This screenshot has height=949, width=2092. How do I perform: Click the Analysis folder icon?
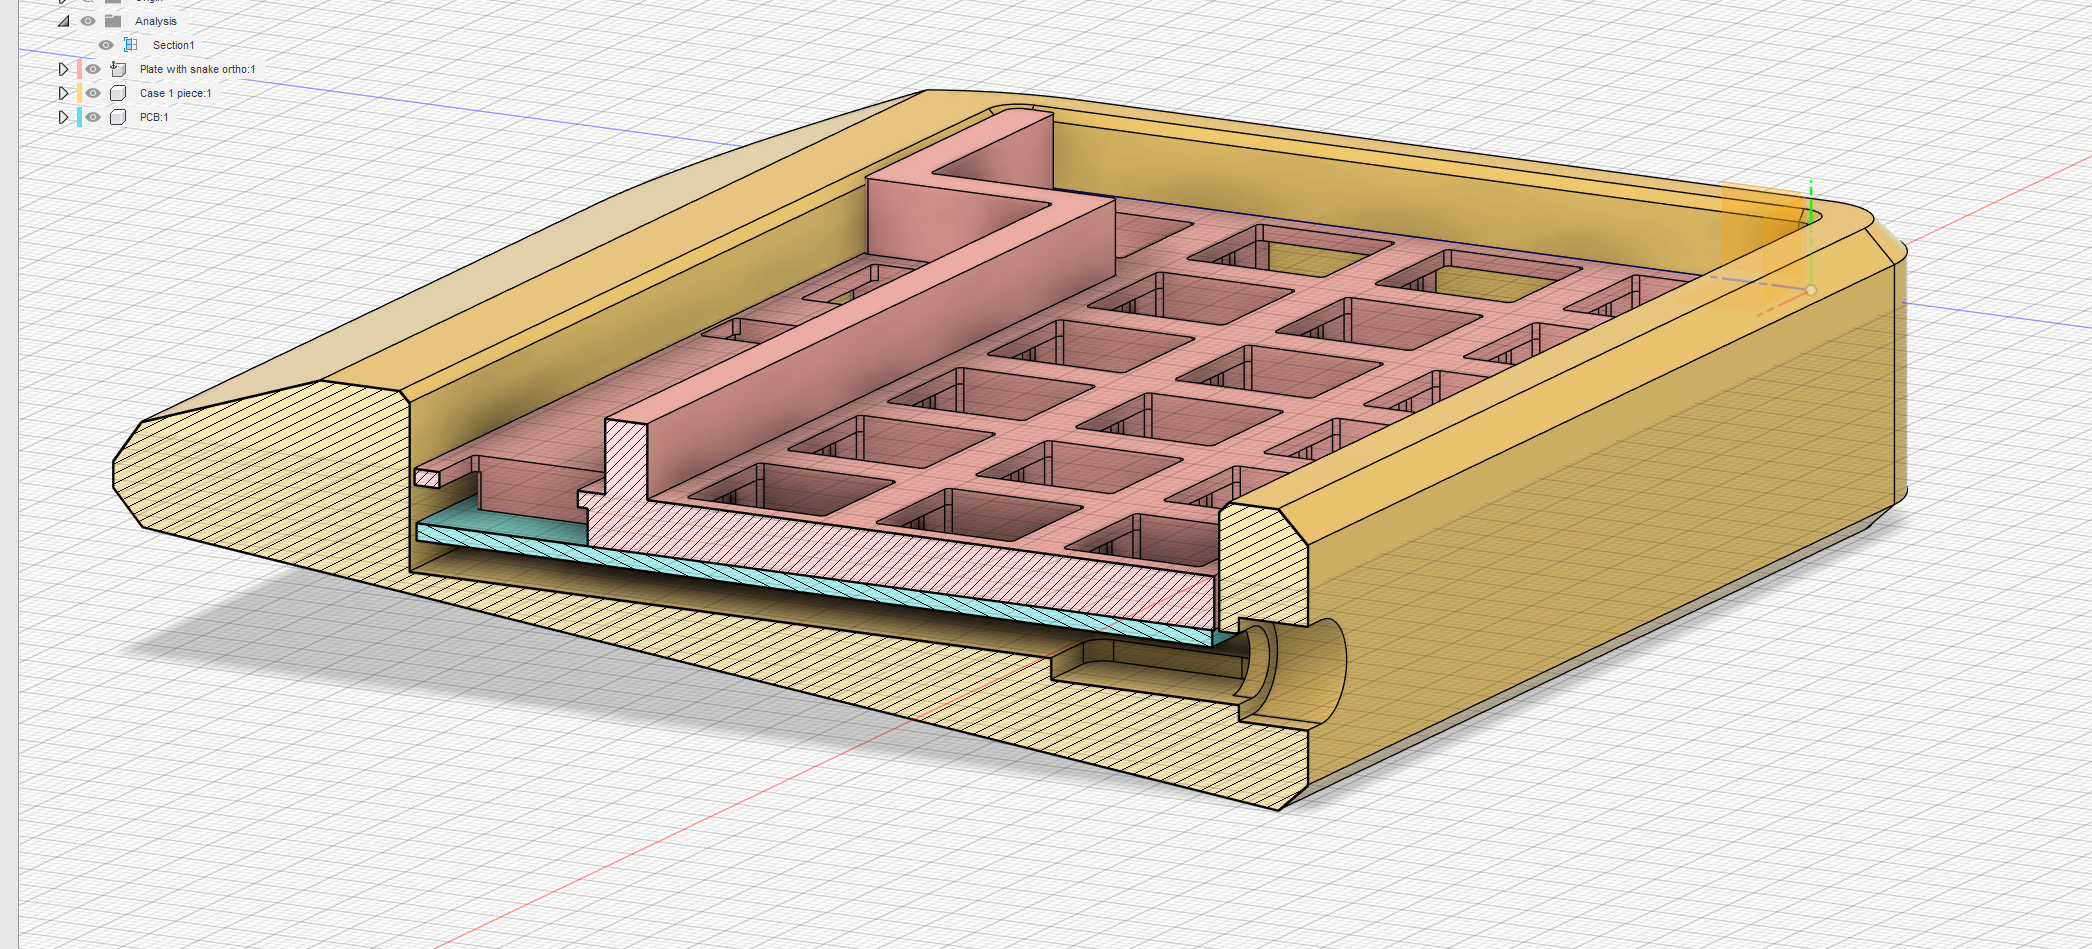(x=113, y=21)
